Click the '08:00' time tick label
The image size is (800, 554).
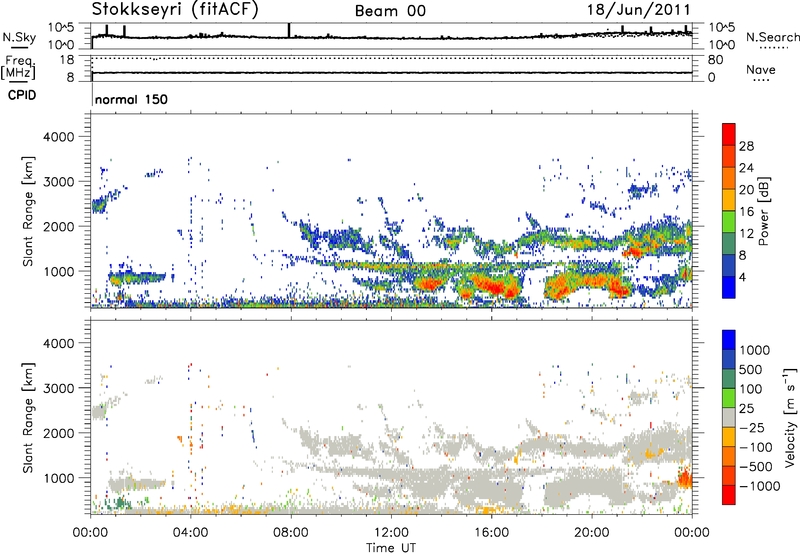[291, 533]
